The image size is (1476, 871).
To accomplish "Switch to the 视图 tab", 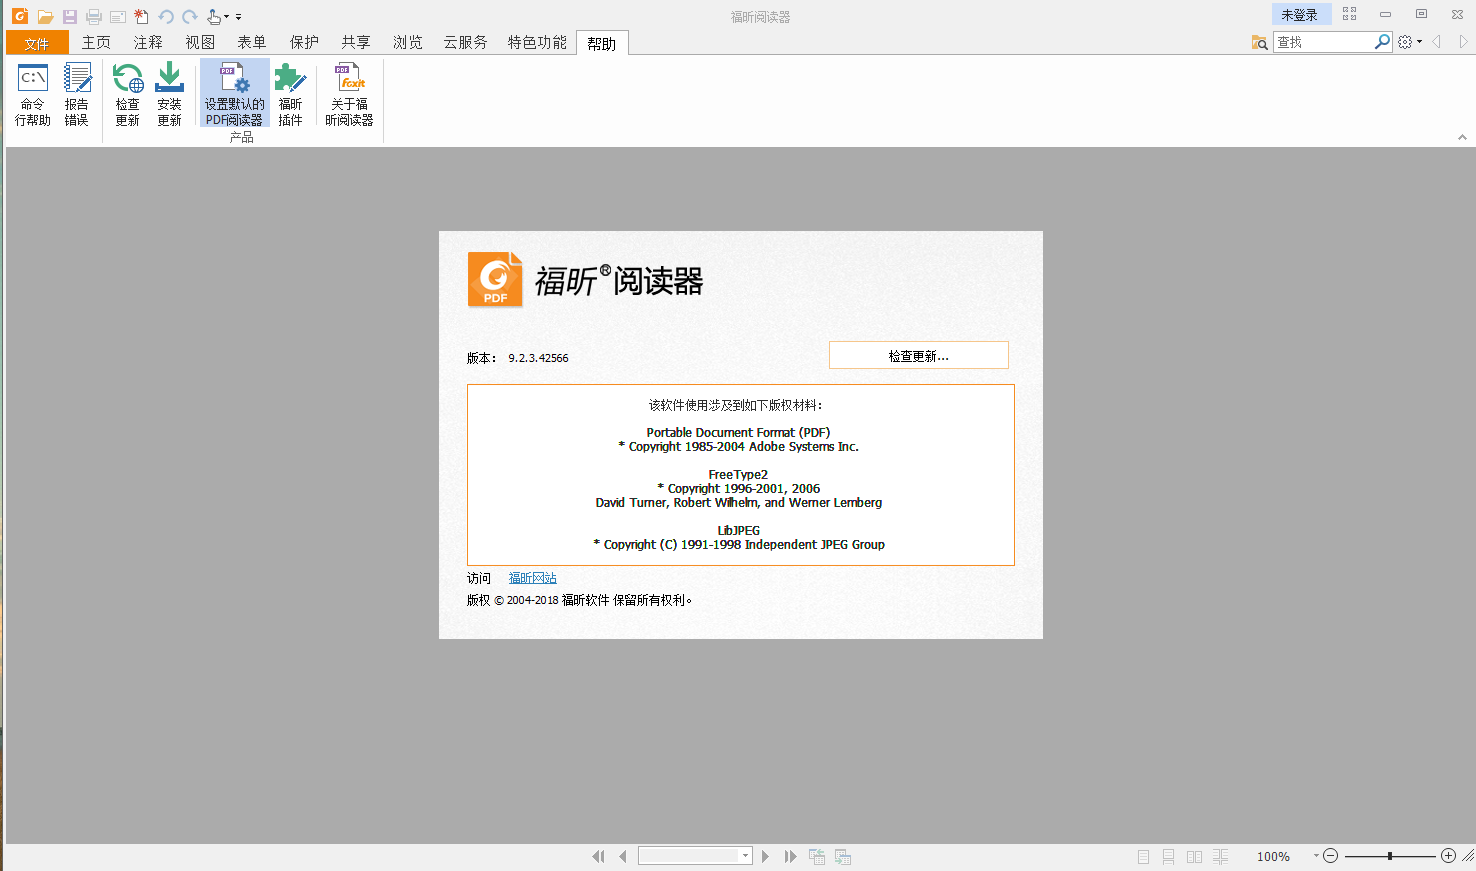I will [x=200, y=42].
